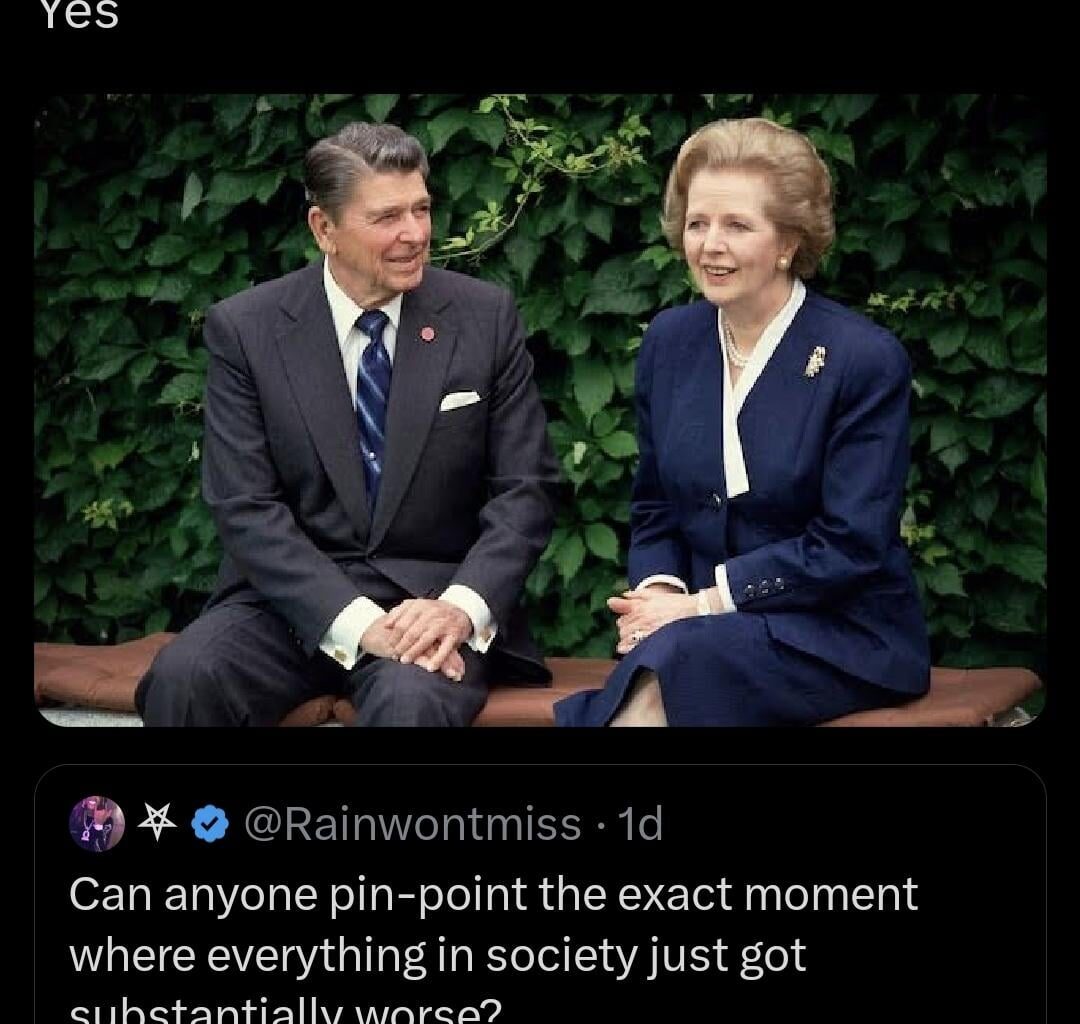Click the white pocket square in photo
Image resolution: width=1080 pixels, height=1024 pixels.
pos(459,401)
